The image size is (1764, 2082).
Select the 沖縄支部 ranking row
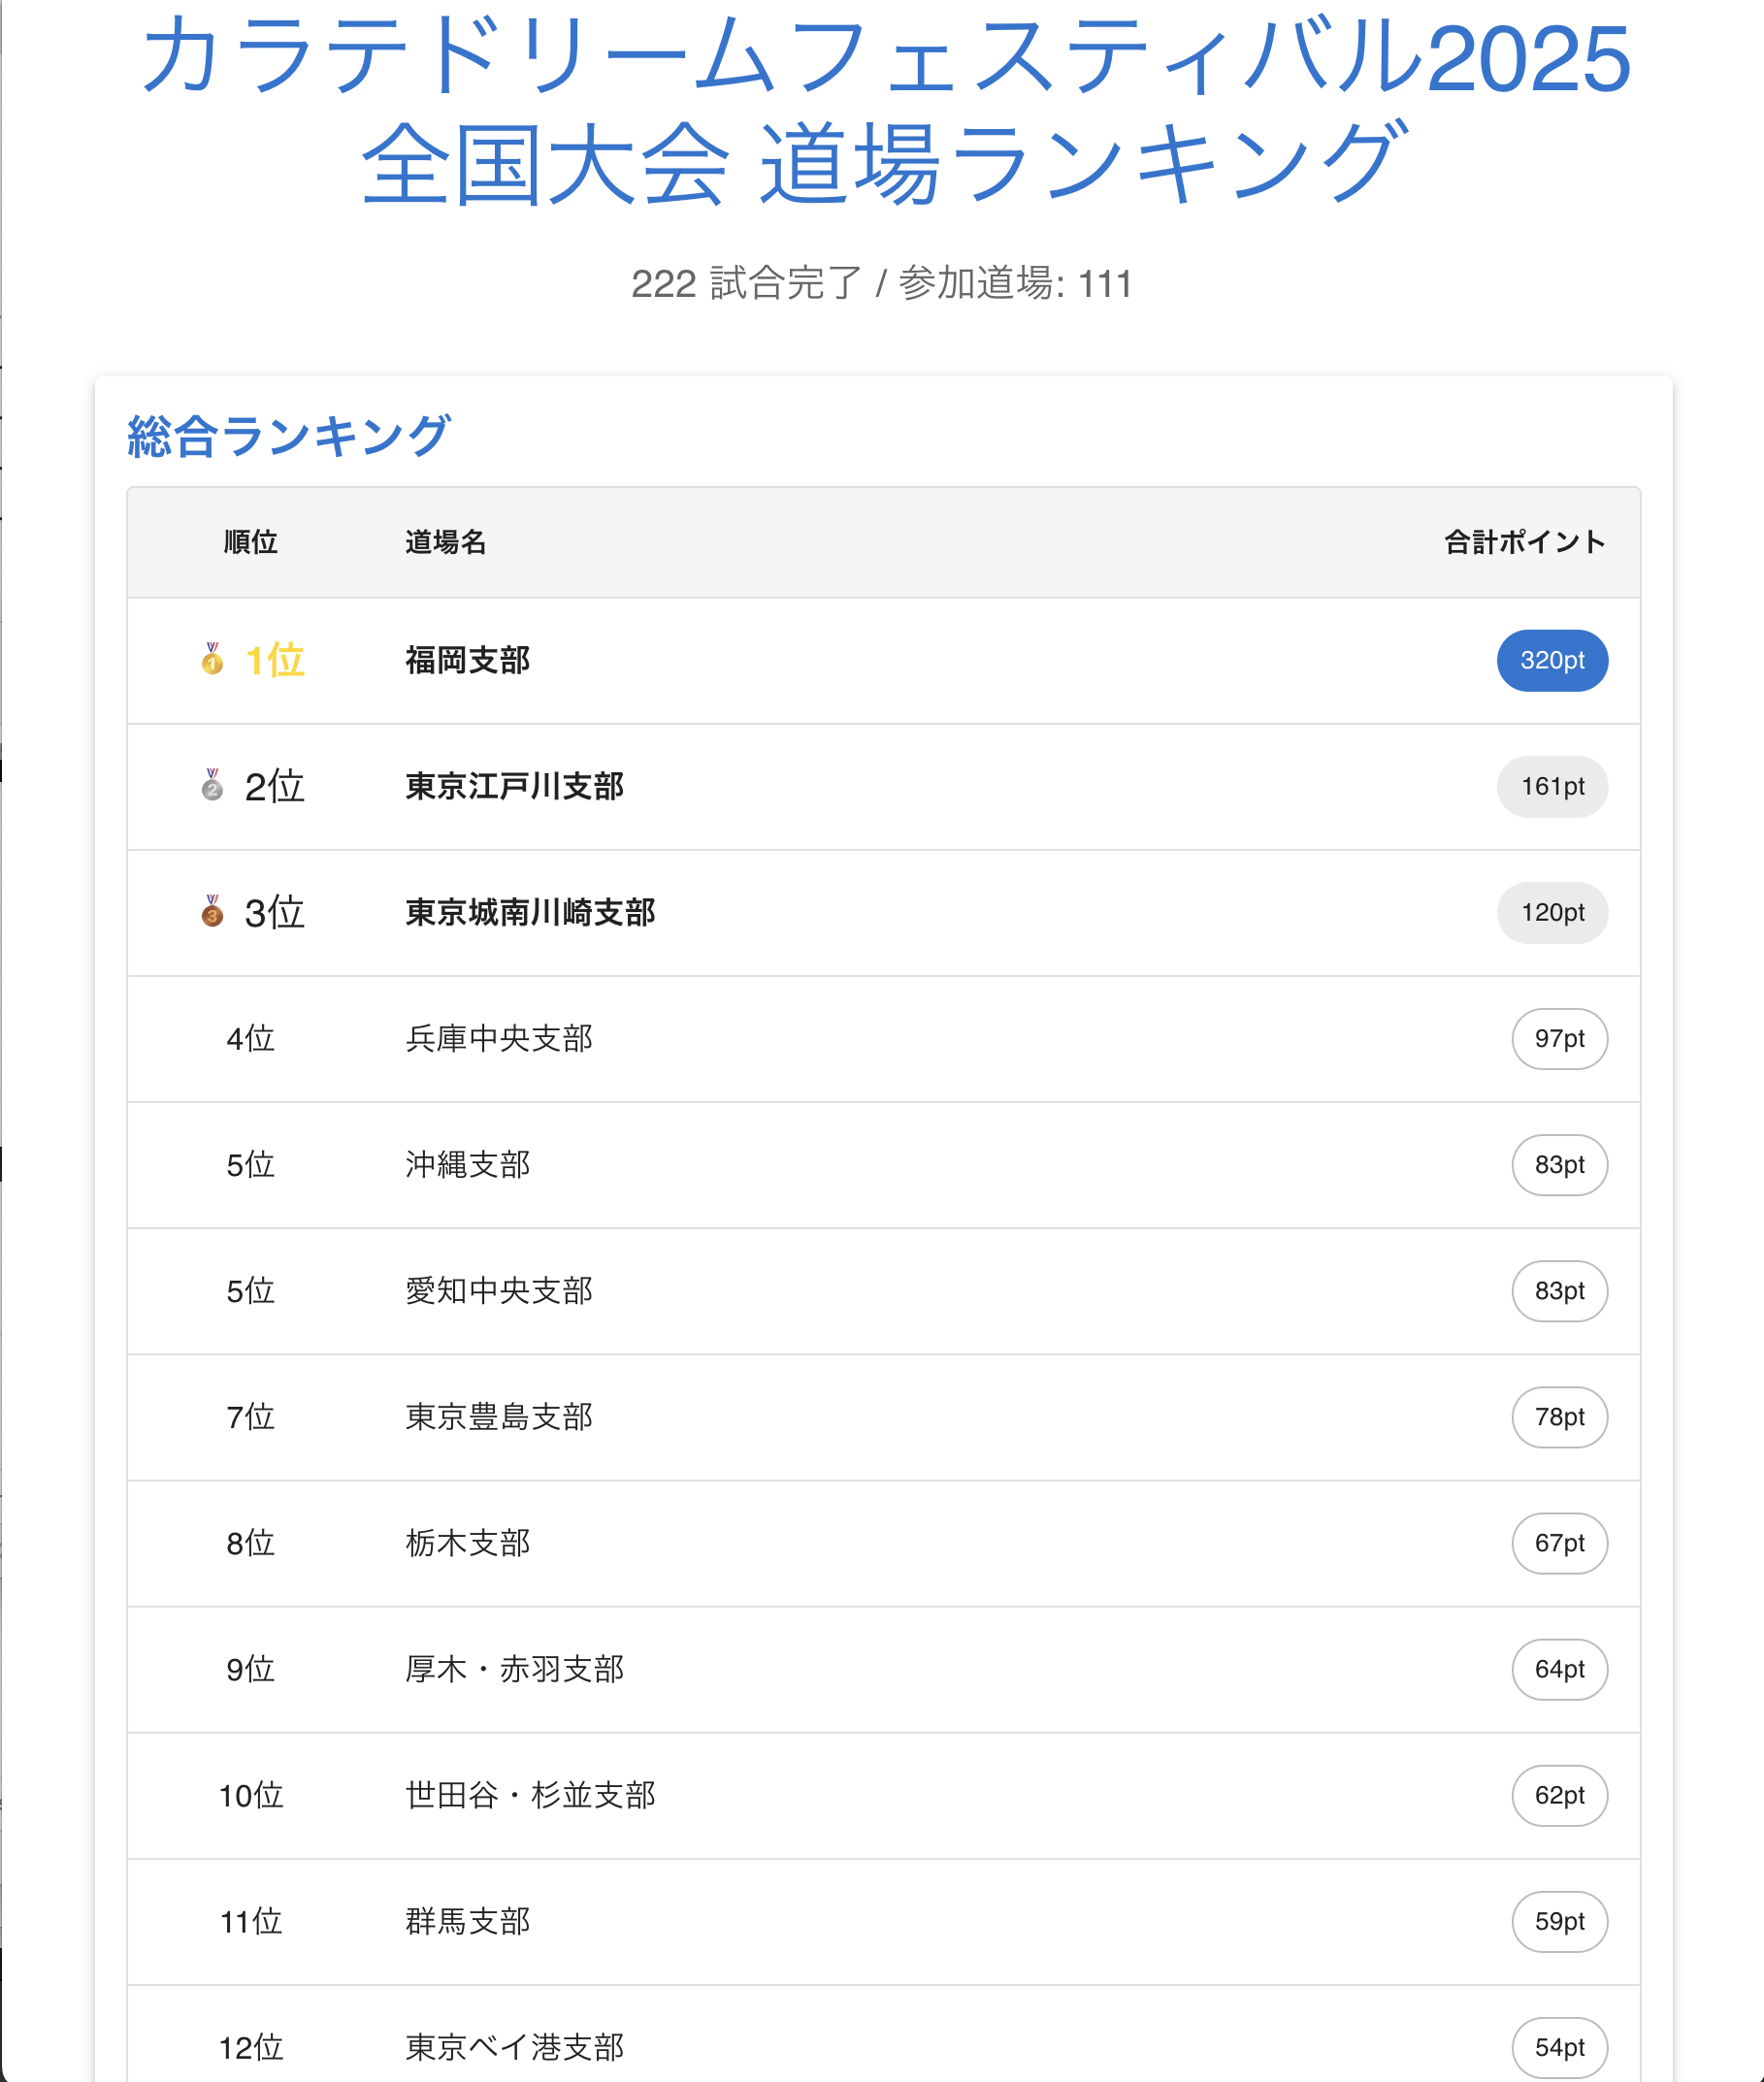pos(884,1165)
